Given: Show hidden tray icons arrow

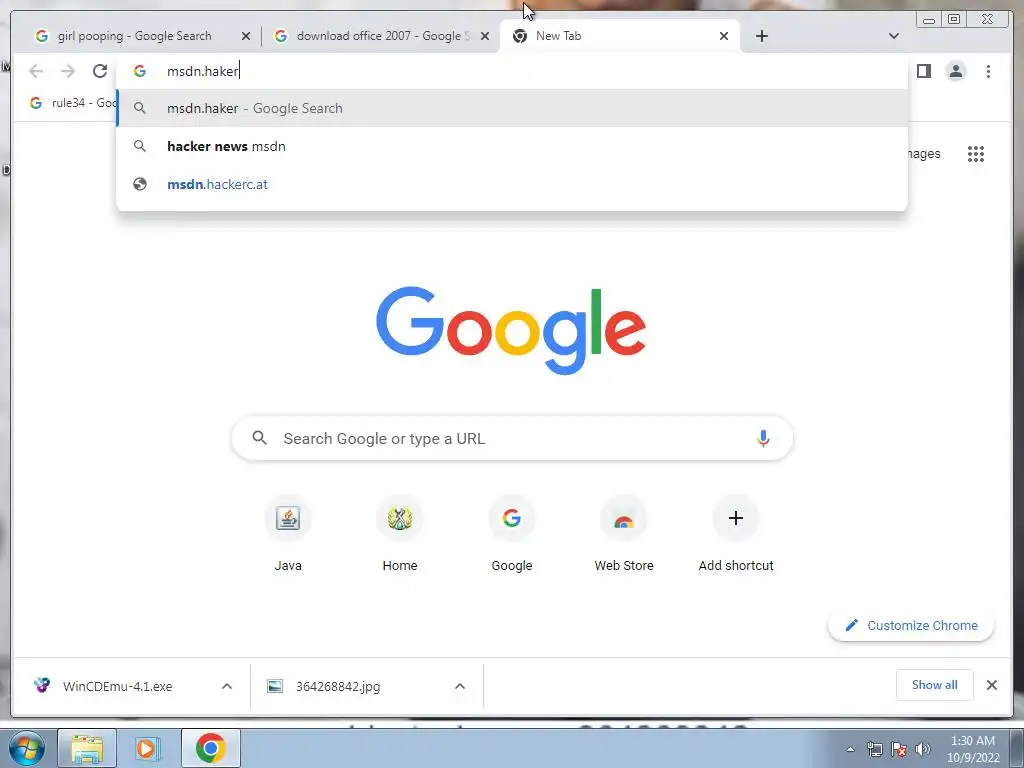Looking at the screenshot, I should click(850, 749).
